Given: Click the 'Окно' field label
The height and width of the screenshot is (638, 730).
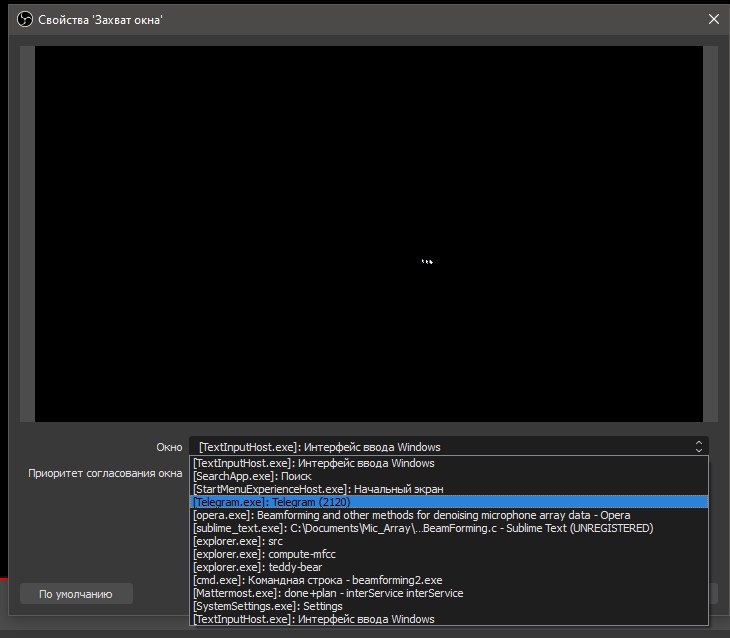Looking at the screenshot, I should tap(169, 447).
